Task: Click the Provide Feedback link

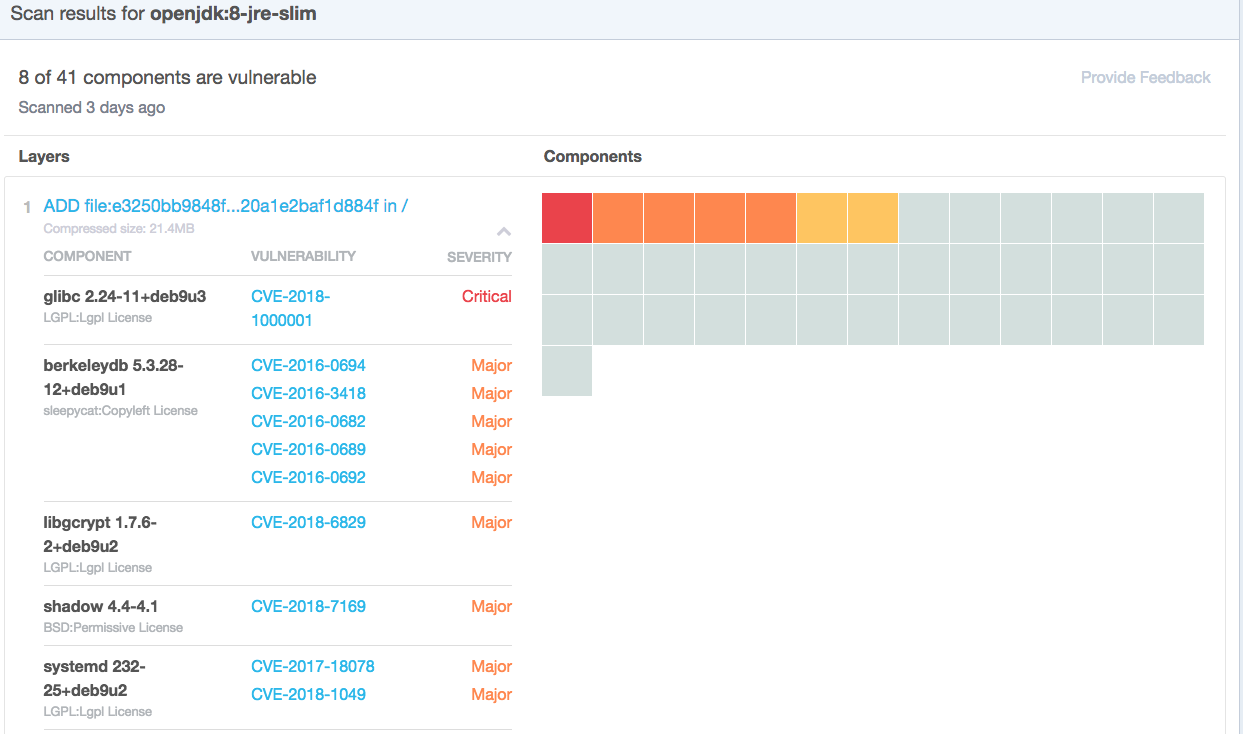Action: tap(1145, 77)
